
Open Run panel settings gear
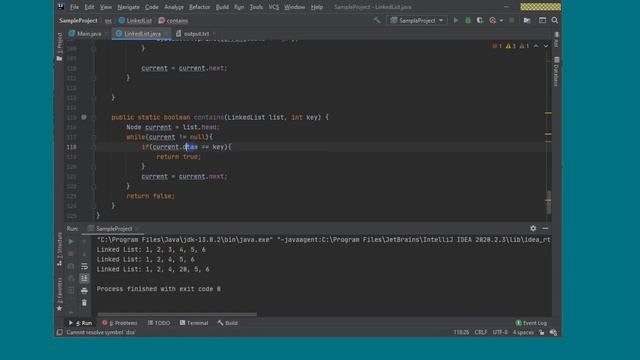pos(533,229)
